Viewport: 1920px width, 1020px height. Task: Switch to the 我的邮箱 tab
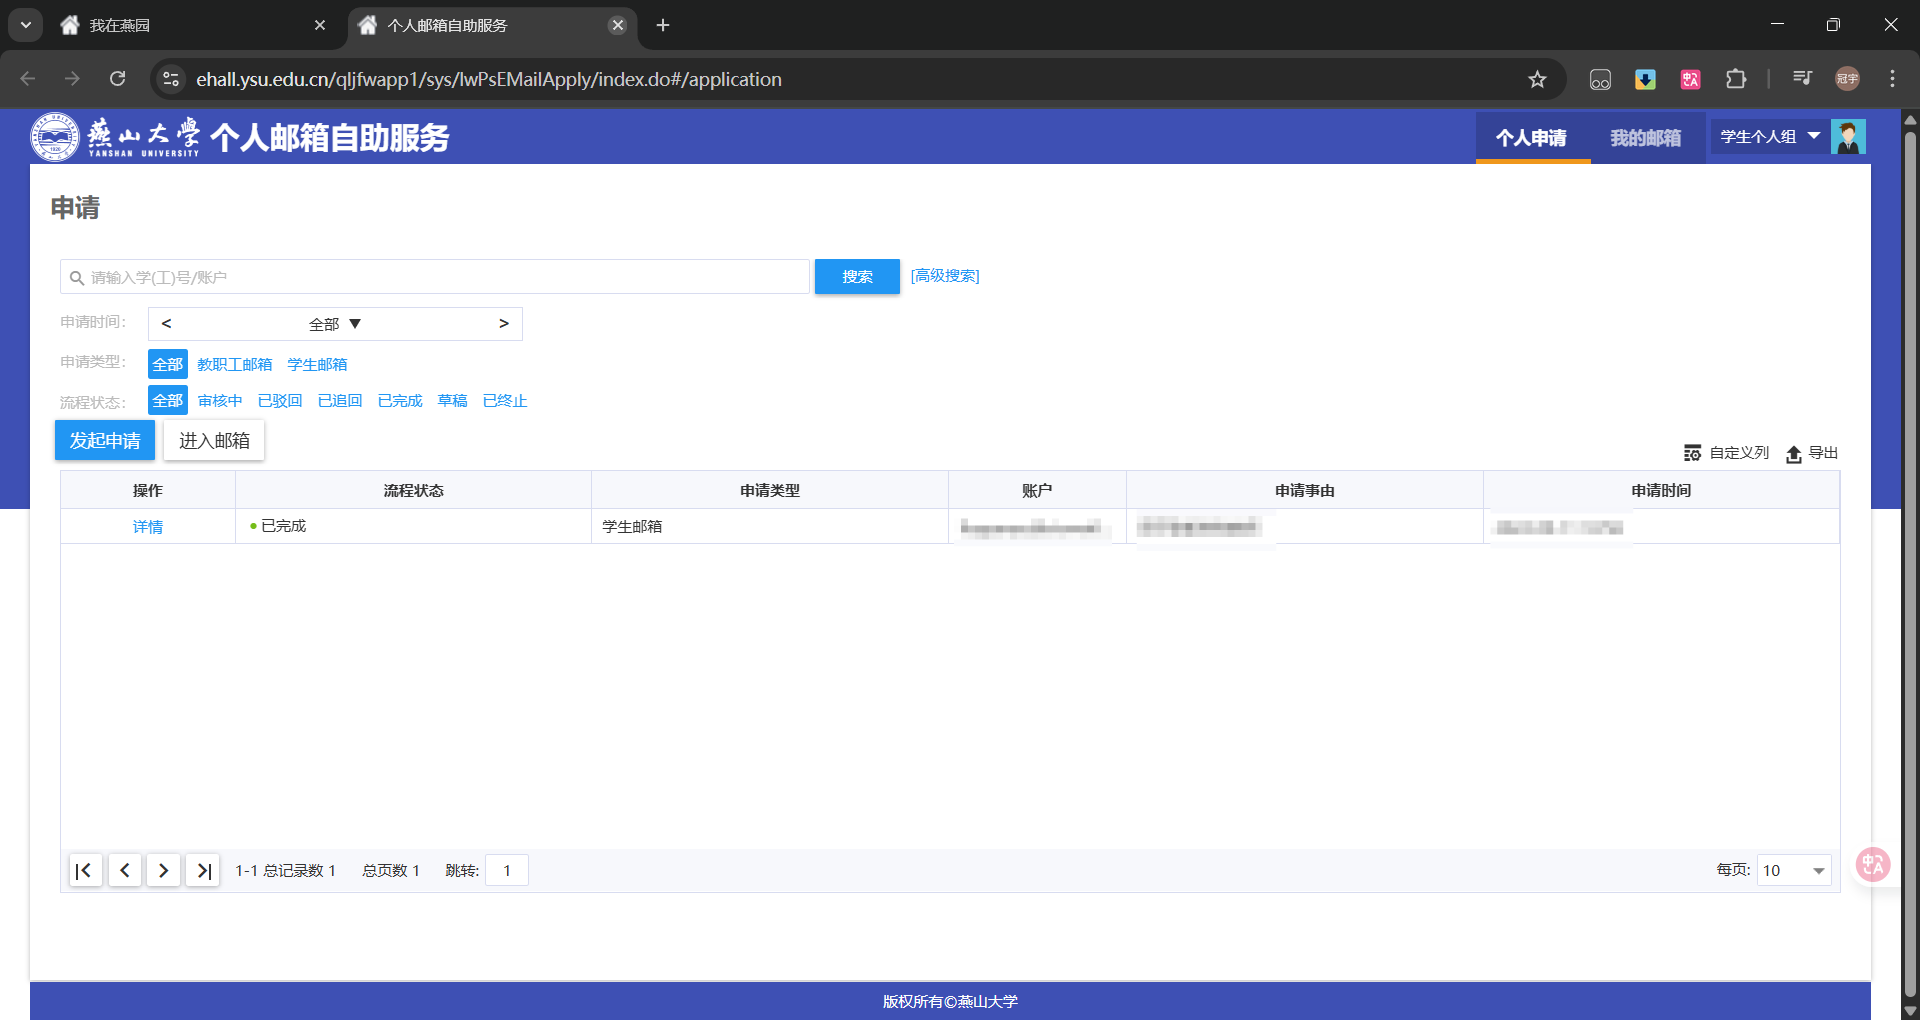click(1645, 138)
